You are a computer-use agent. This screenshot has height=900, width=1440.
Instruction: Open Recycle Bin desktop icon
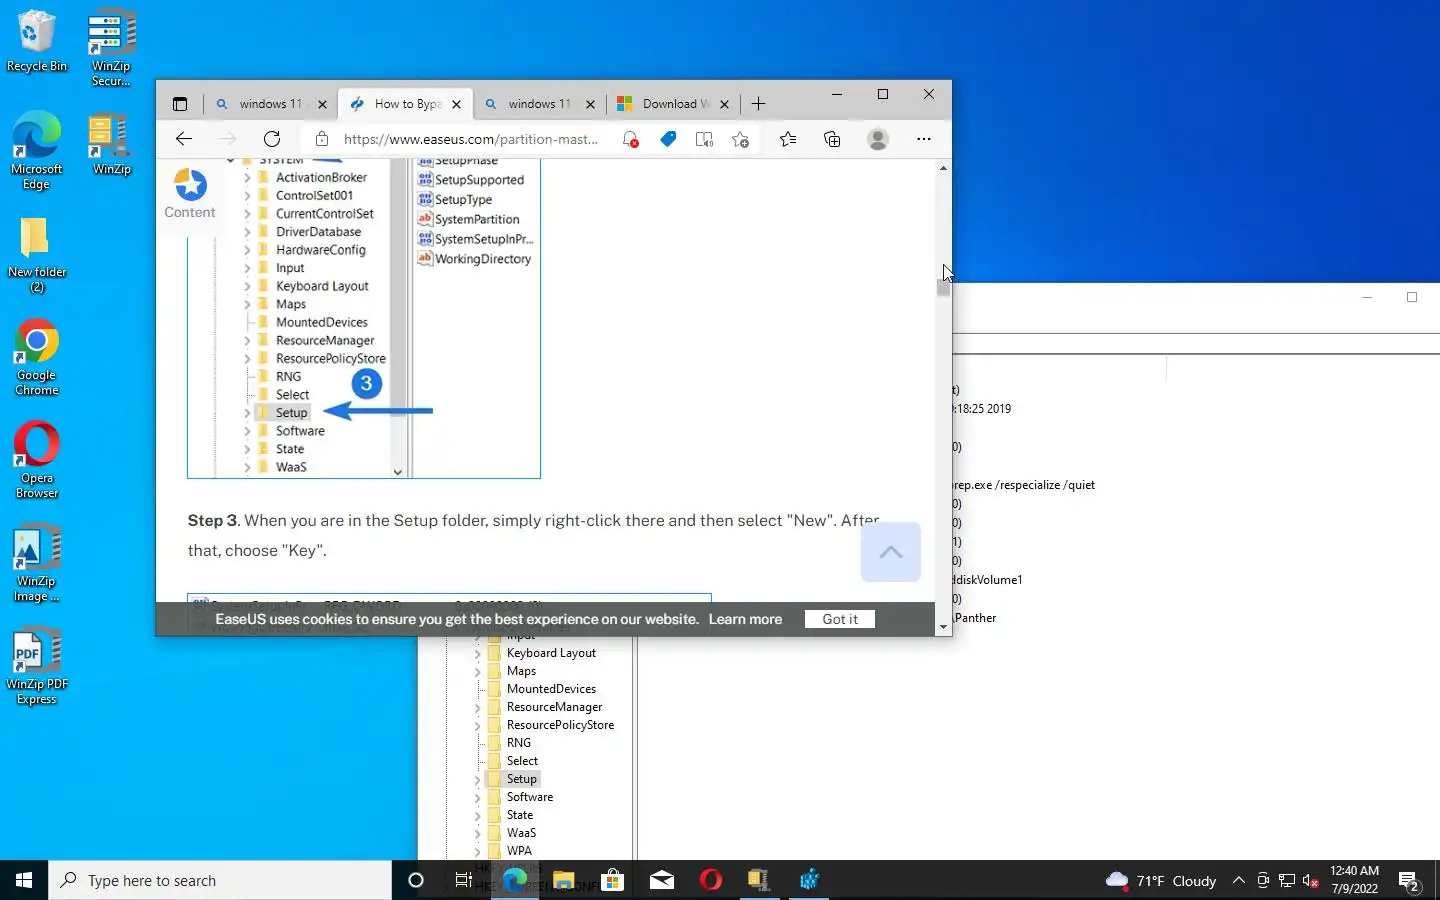point(37,40)
